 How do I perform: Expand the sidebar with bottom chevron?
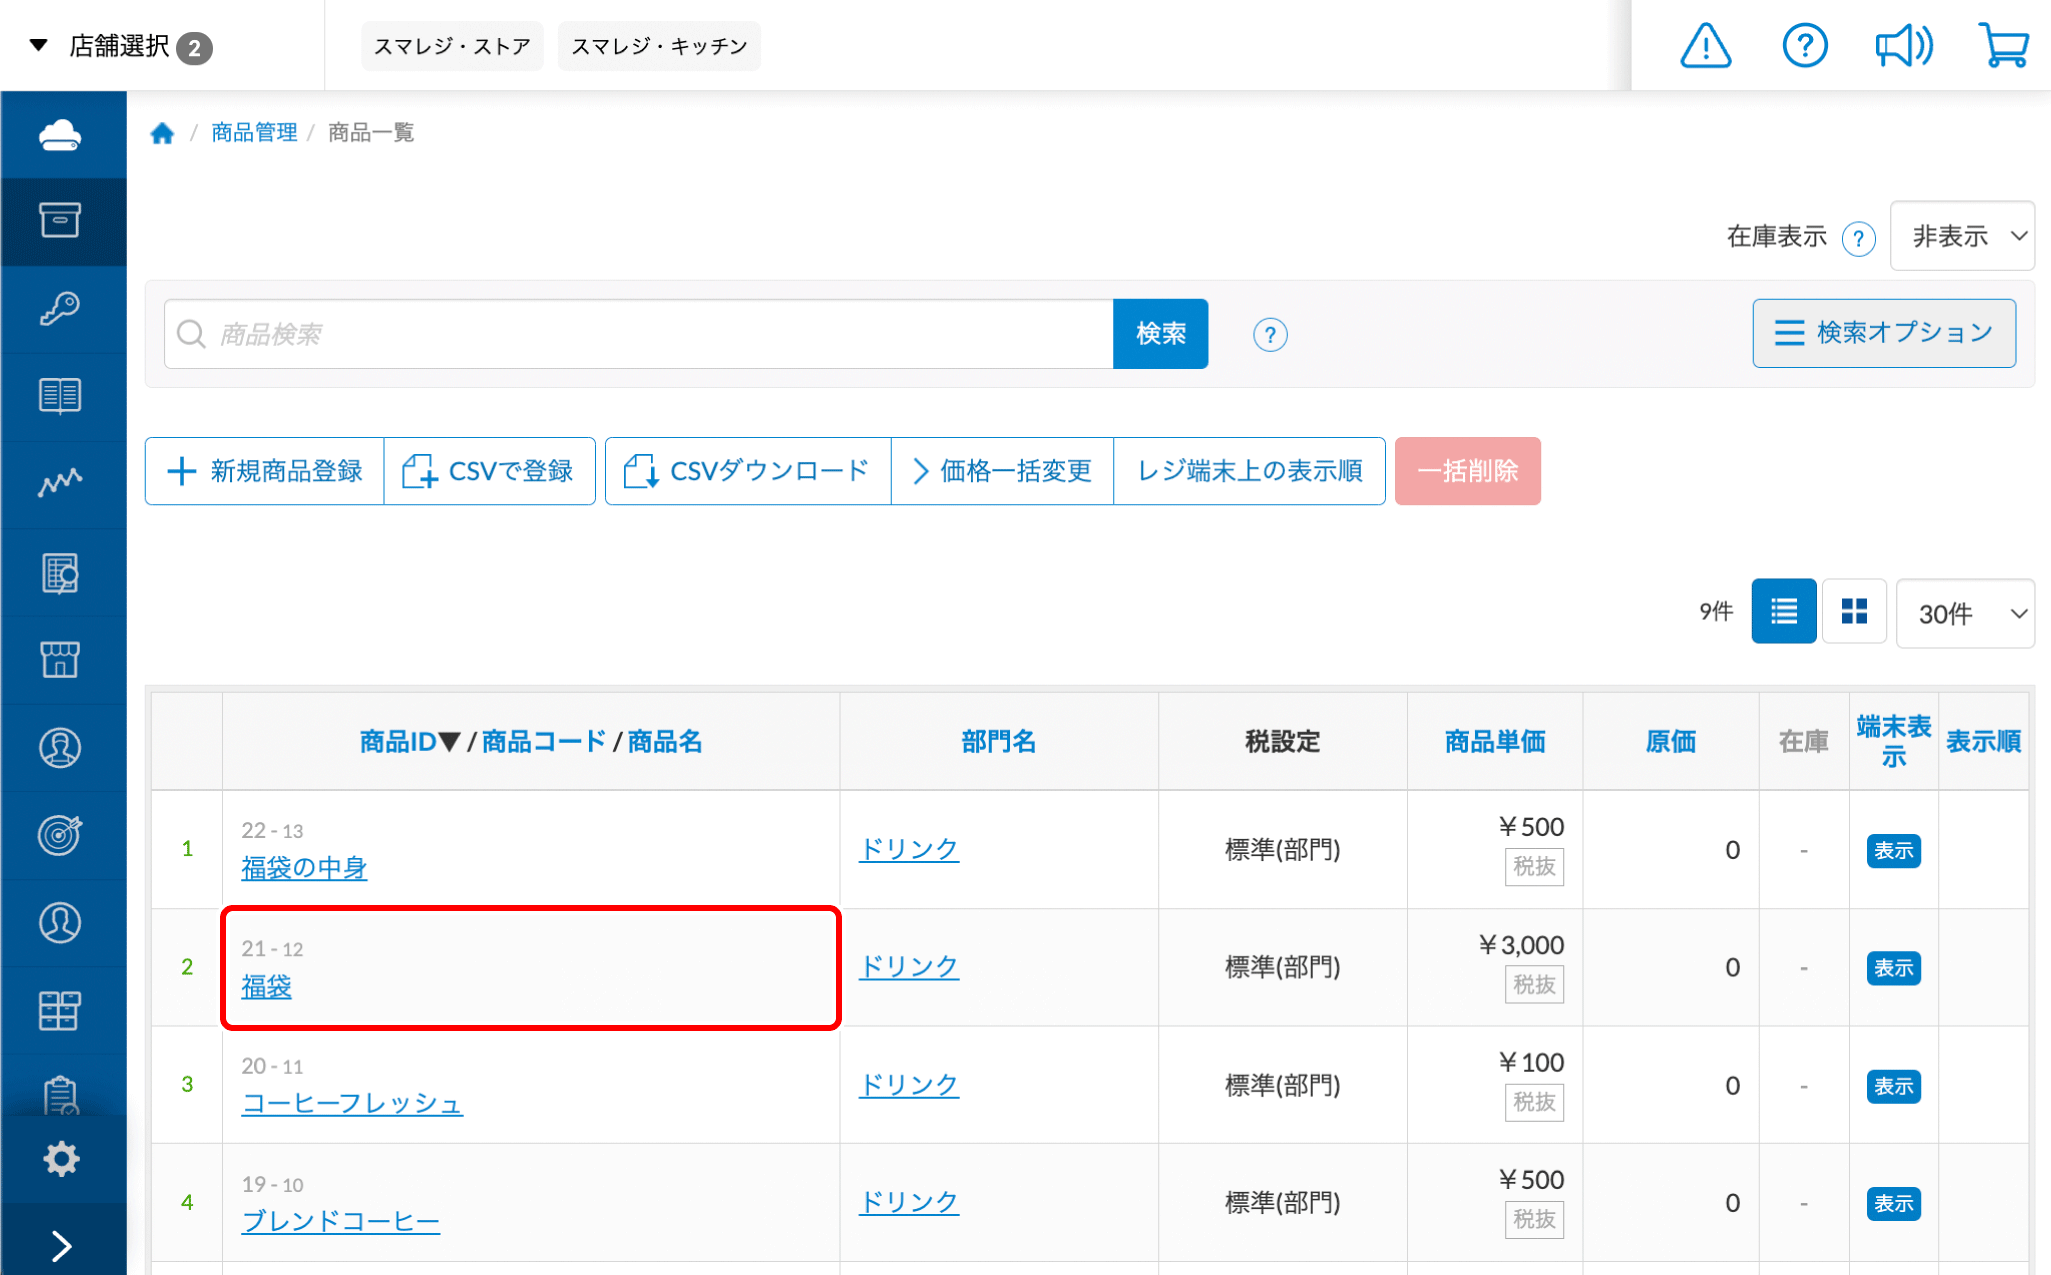coord(61,1246)
